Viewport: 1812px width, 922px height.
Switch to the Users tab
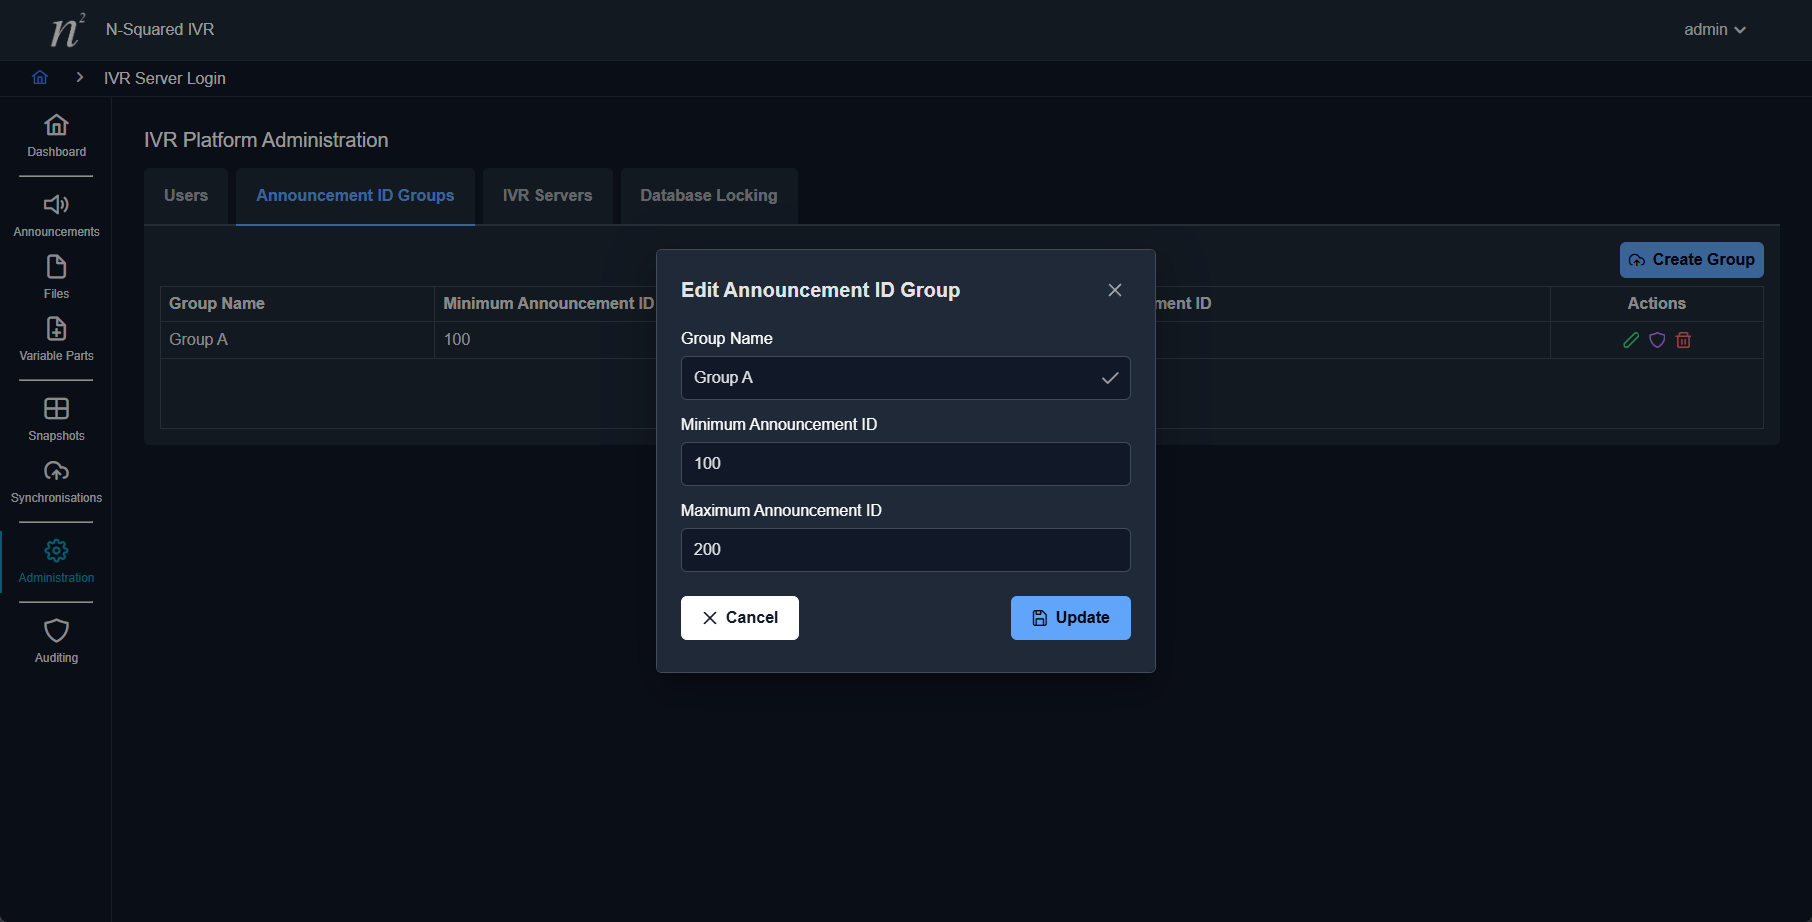[186, 196]
